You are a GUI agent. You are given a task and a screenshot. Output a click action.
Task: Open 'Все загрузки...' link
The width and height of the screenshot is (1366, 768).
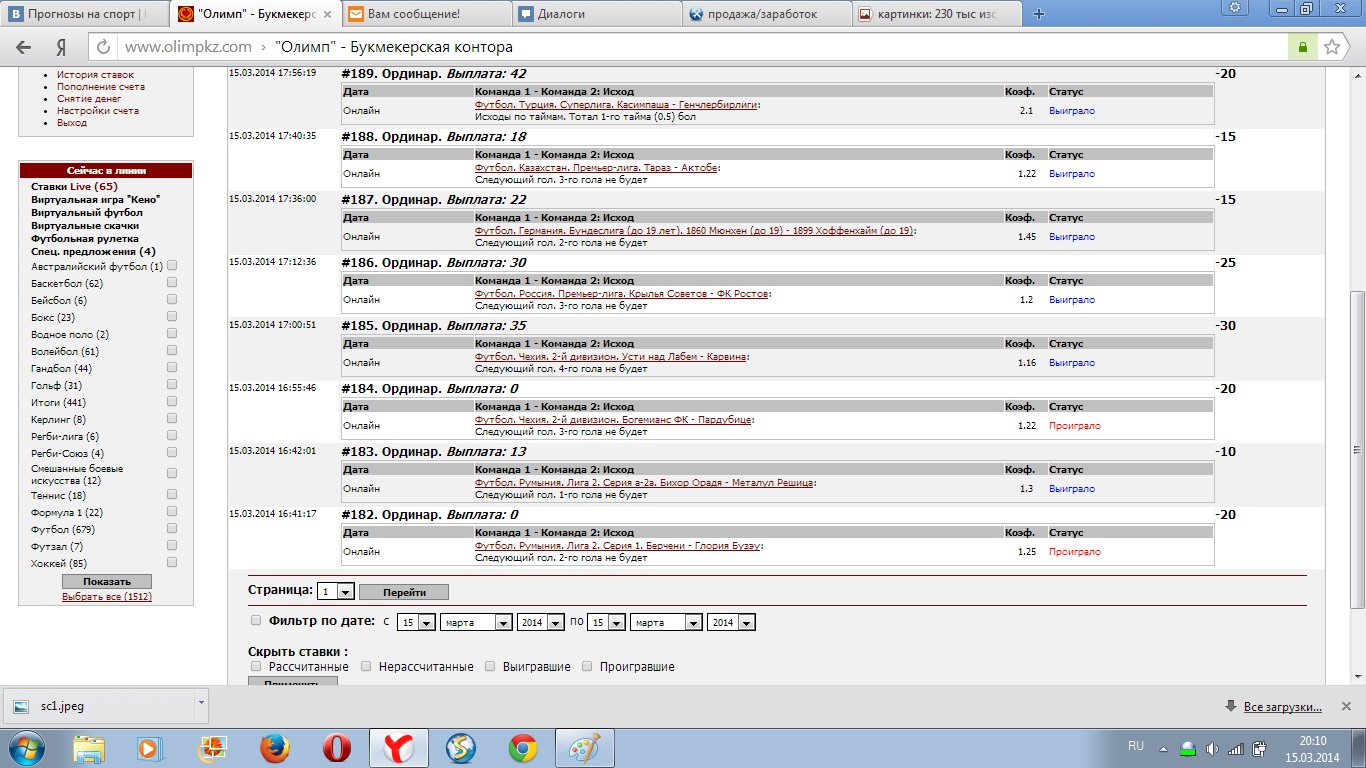click(x=1283, y=707)
